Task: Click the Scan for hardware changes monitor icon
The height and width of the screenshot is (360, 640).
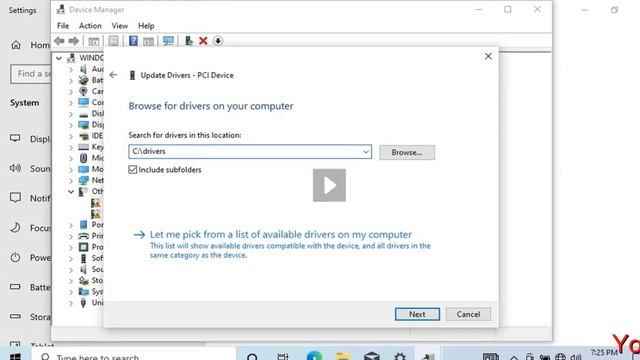Action: click(168, 41)
